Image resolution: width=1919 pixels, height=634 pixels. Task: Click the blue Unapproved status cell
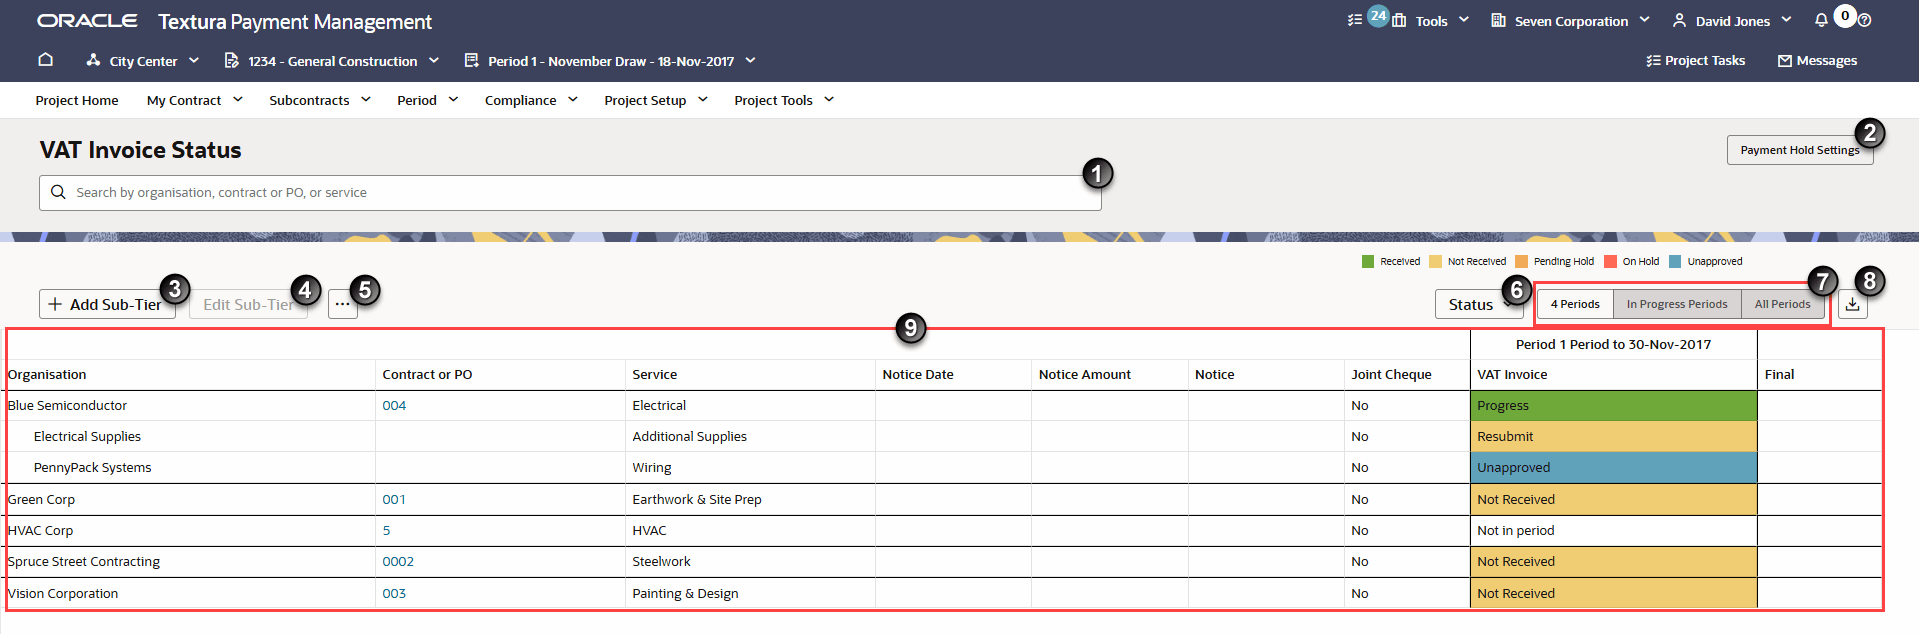point(1613,467)
